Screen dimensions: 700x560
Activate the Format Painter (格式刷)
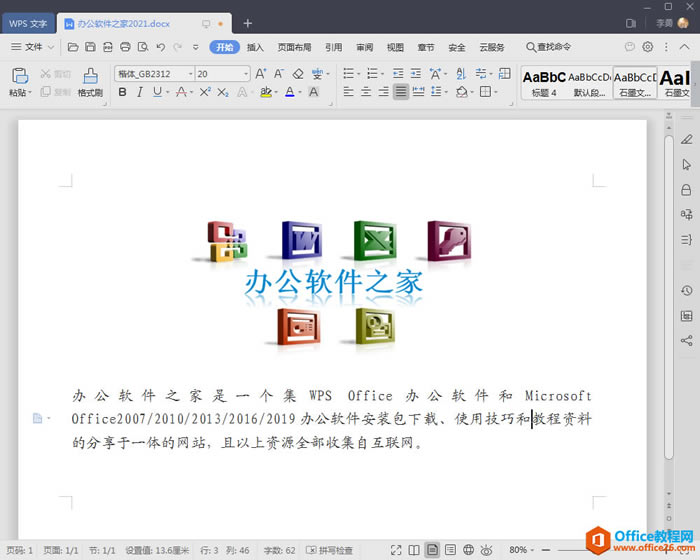[x=90, y=82]
